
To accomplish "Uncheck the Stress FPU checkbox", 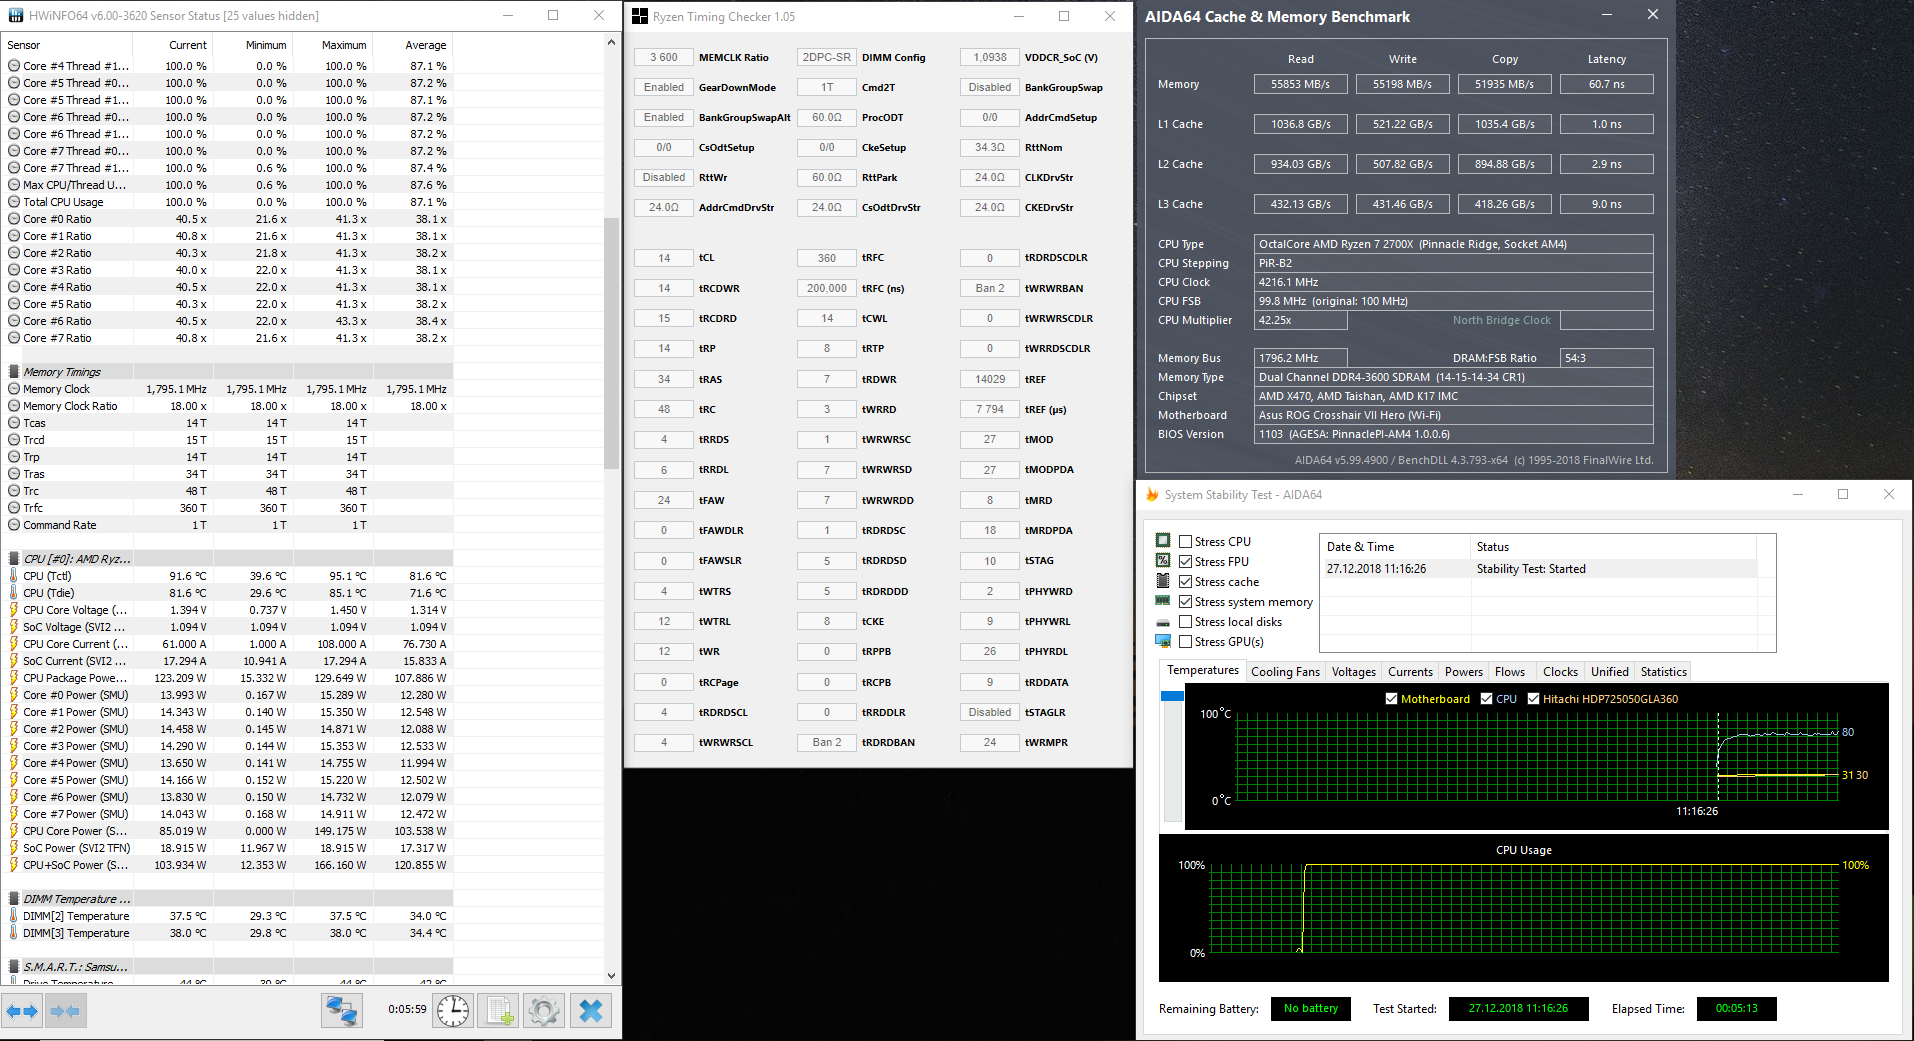I will point(1185,562).
